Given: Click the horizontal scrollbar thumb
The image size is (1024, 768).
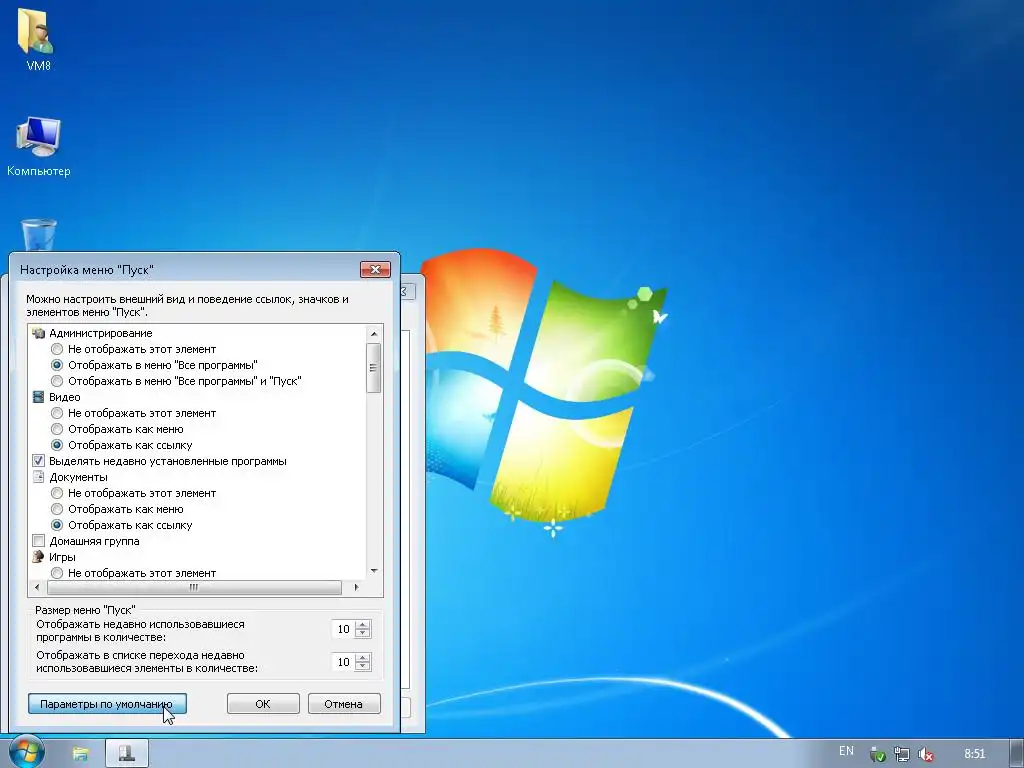Looking at the screenshot, I should click(x=194, y=588).
